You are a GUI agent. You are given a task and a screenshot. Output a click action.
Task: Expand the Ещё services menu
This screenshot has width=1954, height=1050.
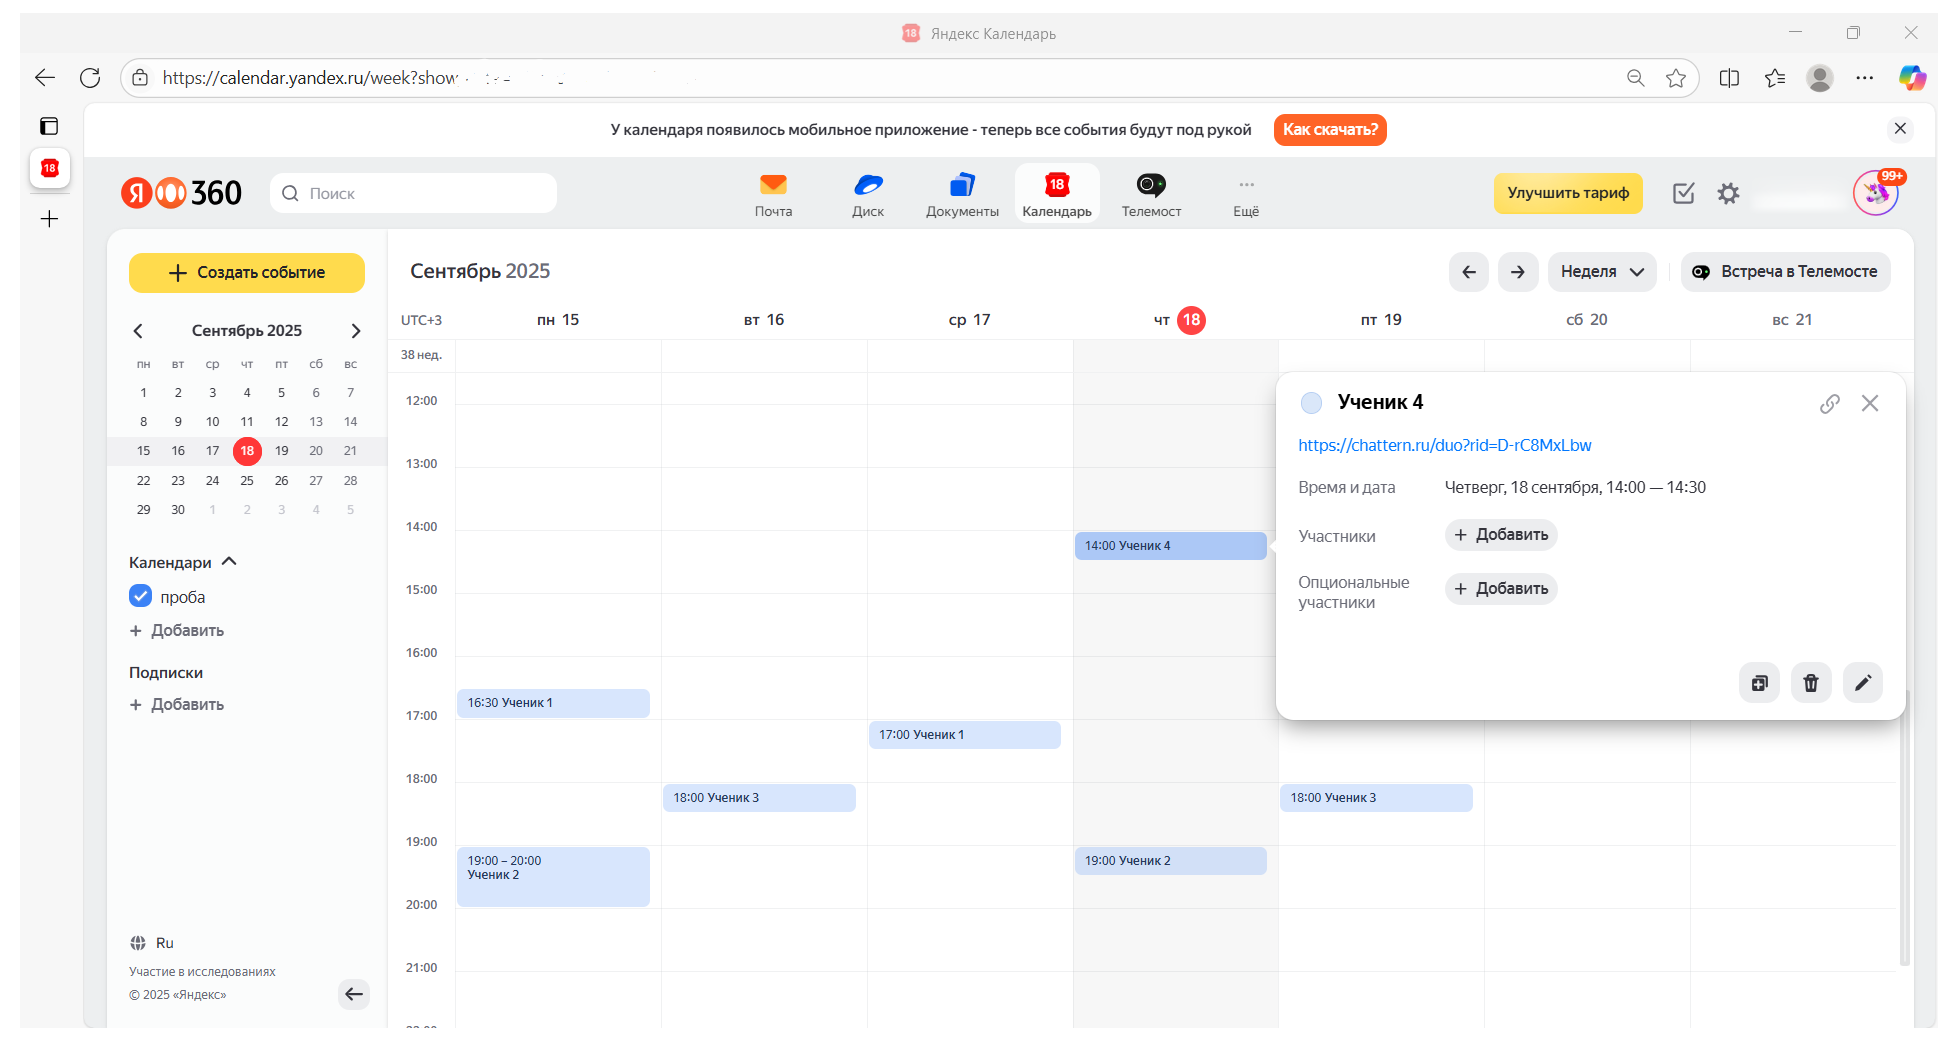click(1246, 194)
